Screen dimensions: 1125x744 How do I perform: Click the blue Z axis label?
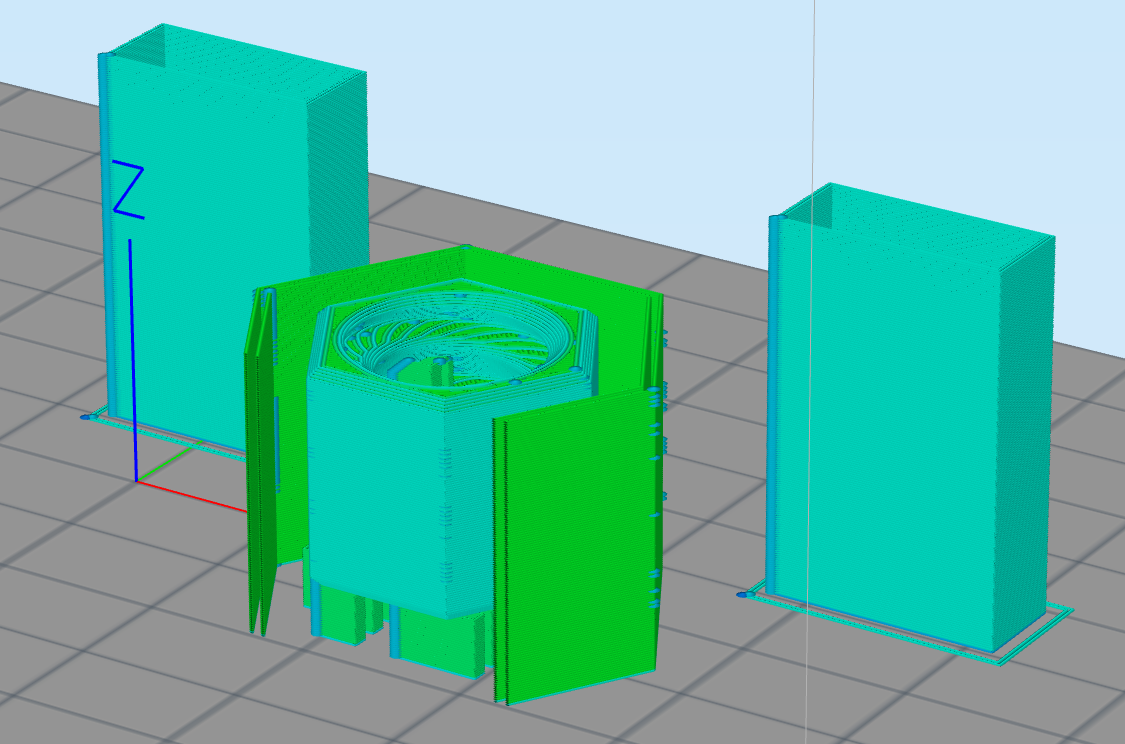tap(128, 191)
